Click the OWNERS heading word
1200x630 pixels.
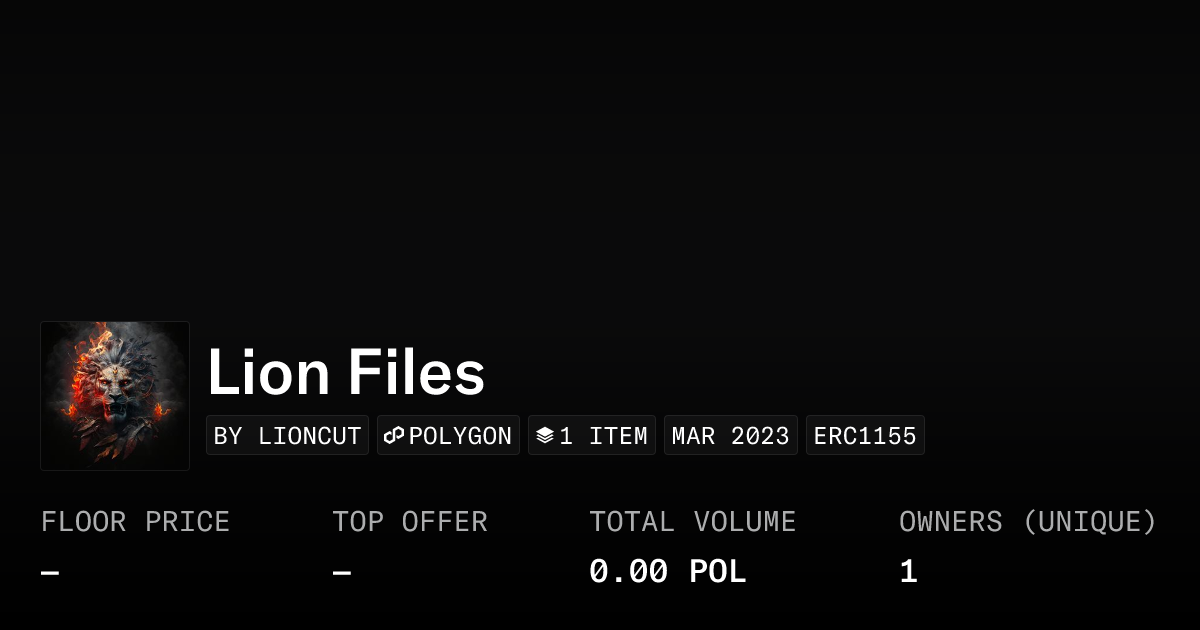(x=950, y=522)
